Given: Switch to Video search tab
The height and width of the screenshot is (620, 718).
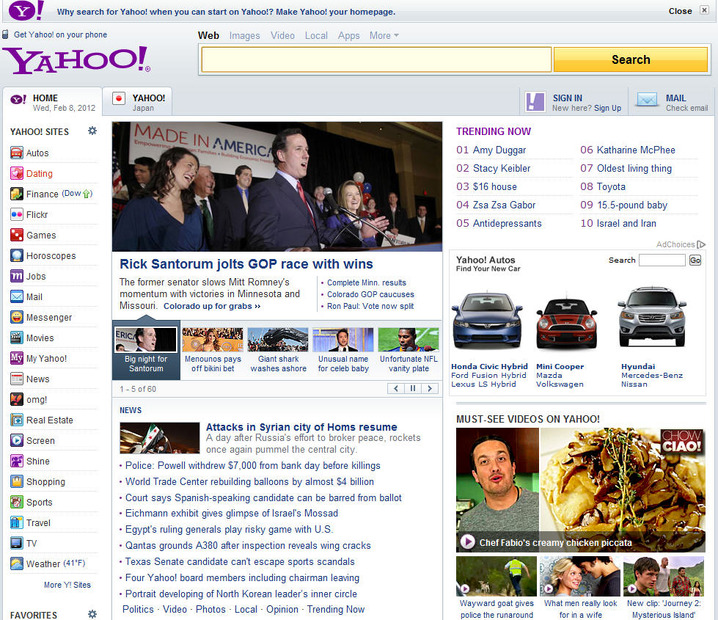Looking at the screenshot, I should point(283,35).
